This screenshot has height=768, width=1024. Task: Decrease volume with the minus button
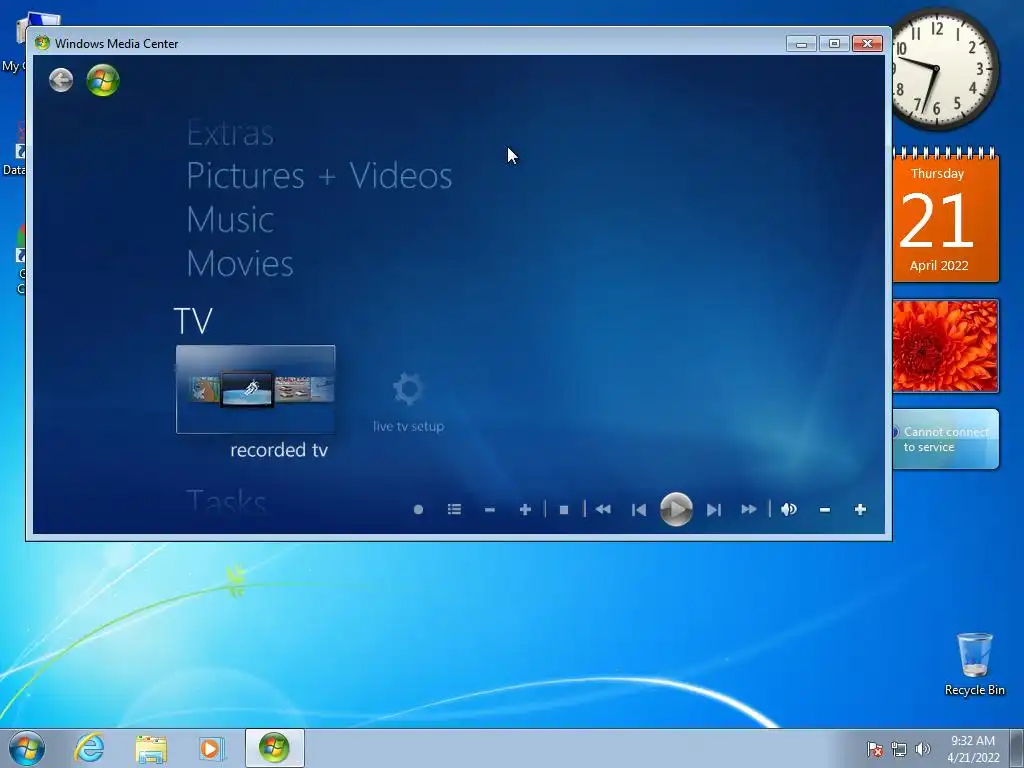pyautogui.click(x=825, y=509)
